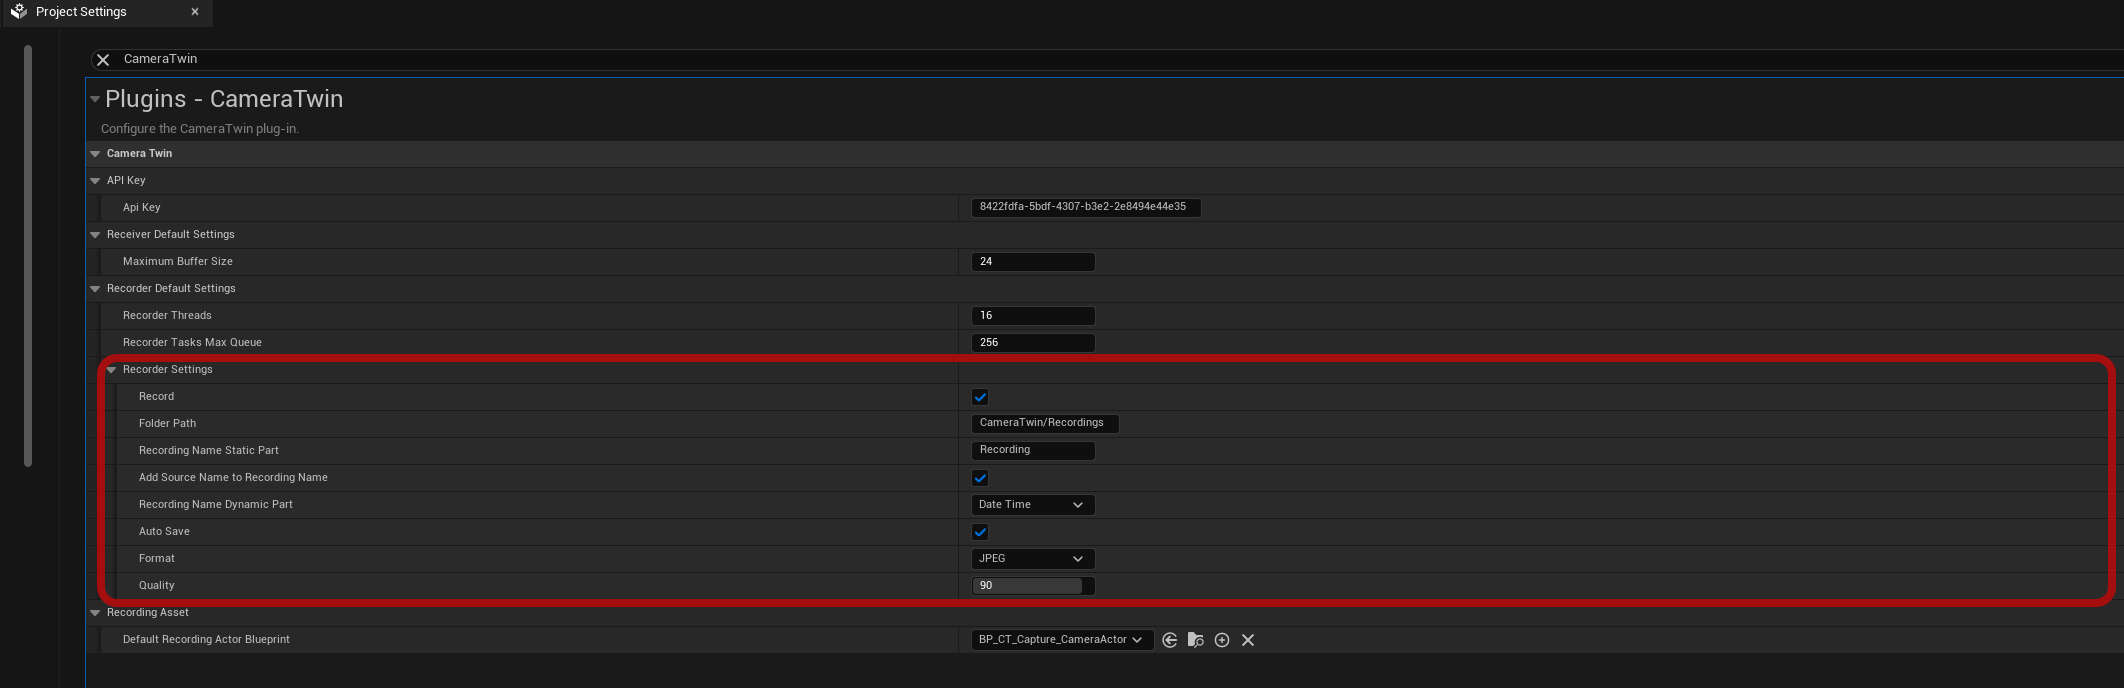Clear the CameraTwin search with the X icon
This screenshot has height=688, width=2124.
point(103,60)
